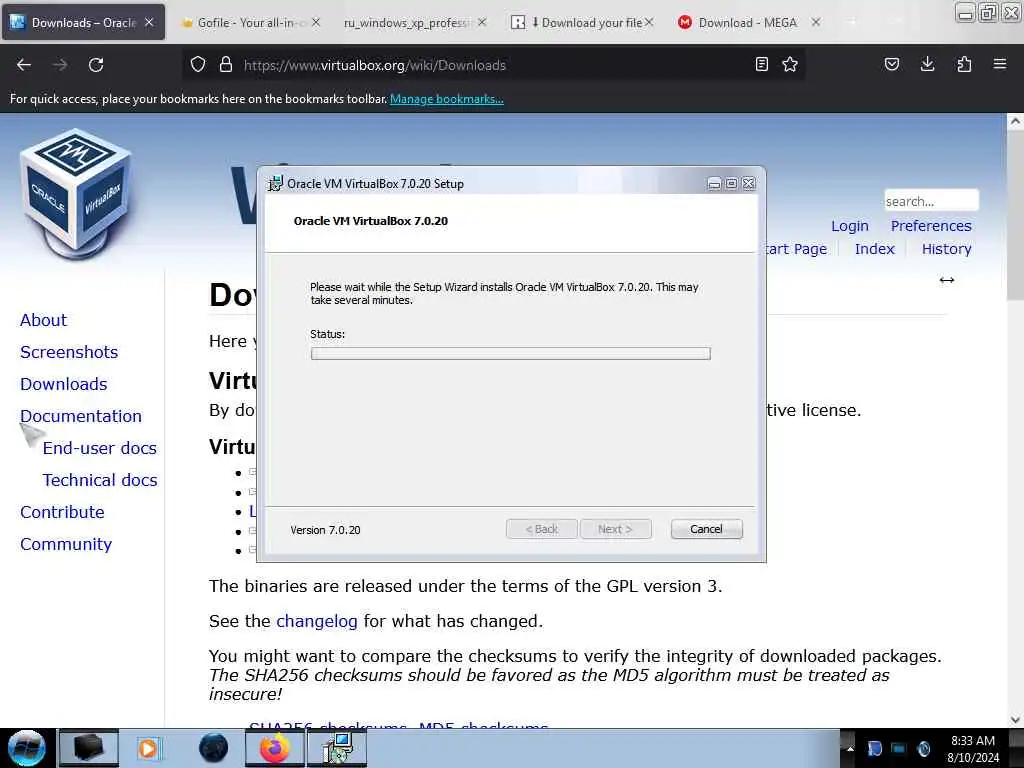Open the About sidebar link
Screen dimensions: 1024x768
[43, 320]
